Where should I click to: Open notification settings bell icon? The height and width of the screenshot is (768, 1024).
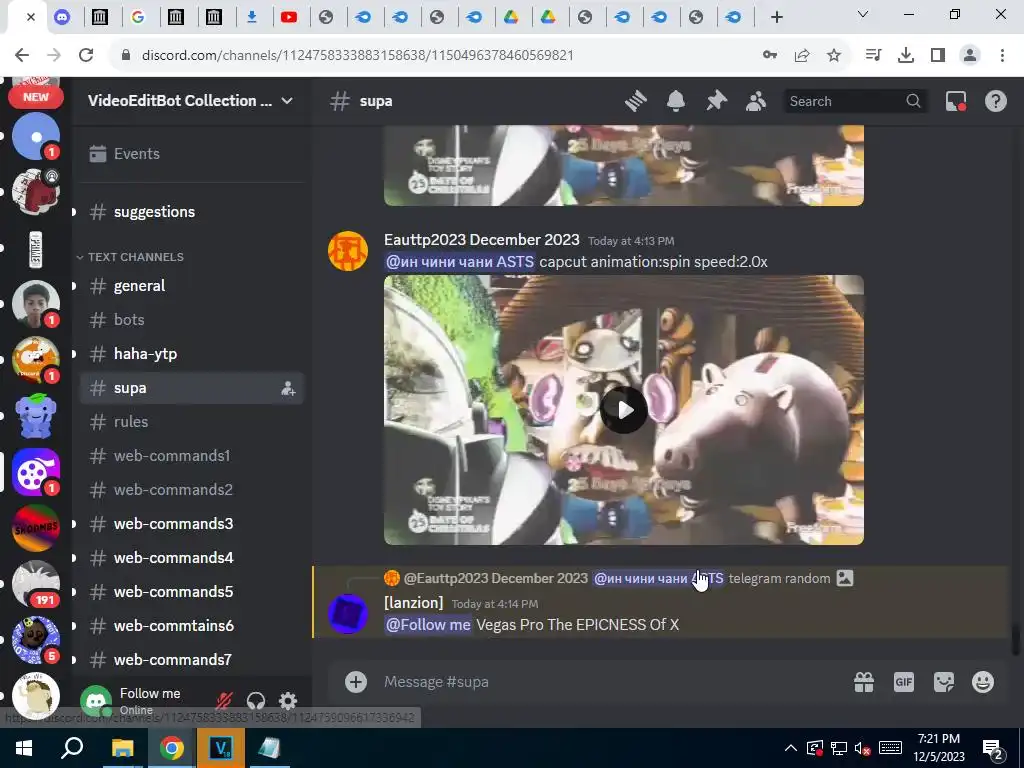676,101
